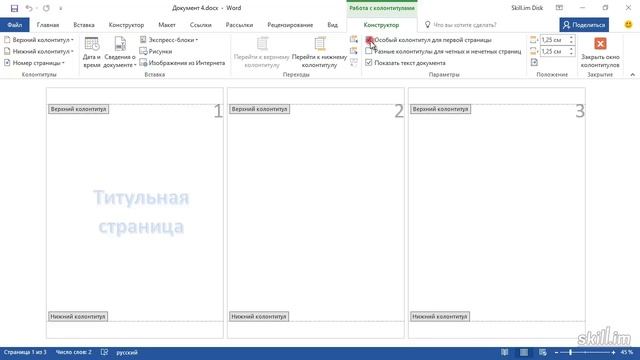Click Нижний колонтитул tag on page 2

[x=259, y=316]
